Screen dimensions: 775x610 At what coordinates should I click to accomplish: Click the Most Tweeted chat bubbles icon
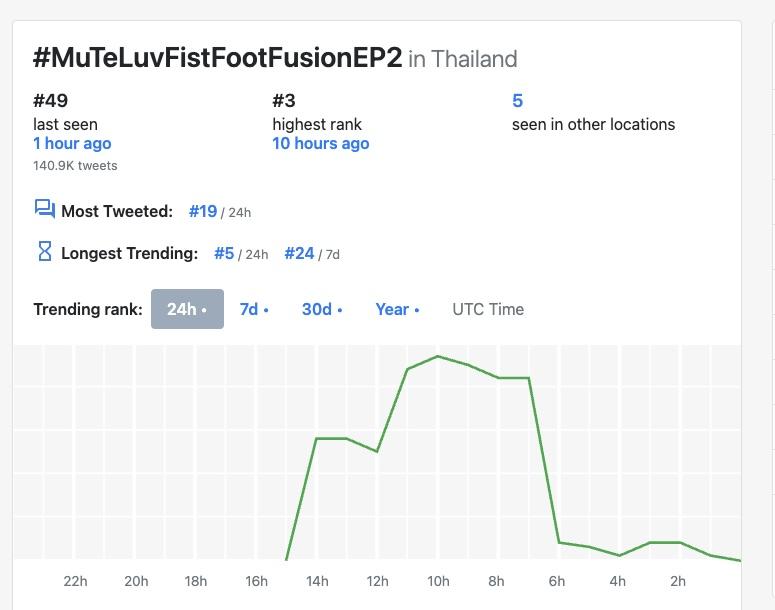pos(44,209)
